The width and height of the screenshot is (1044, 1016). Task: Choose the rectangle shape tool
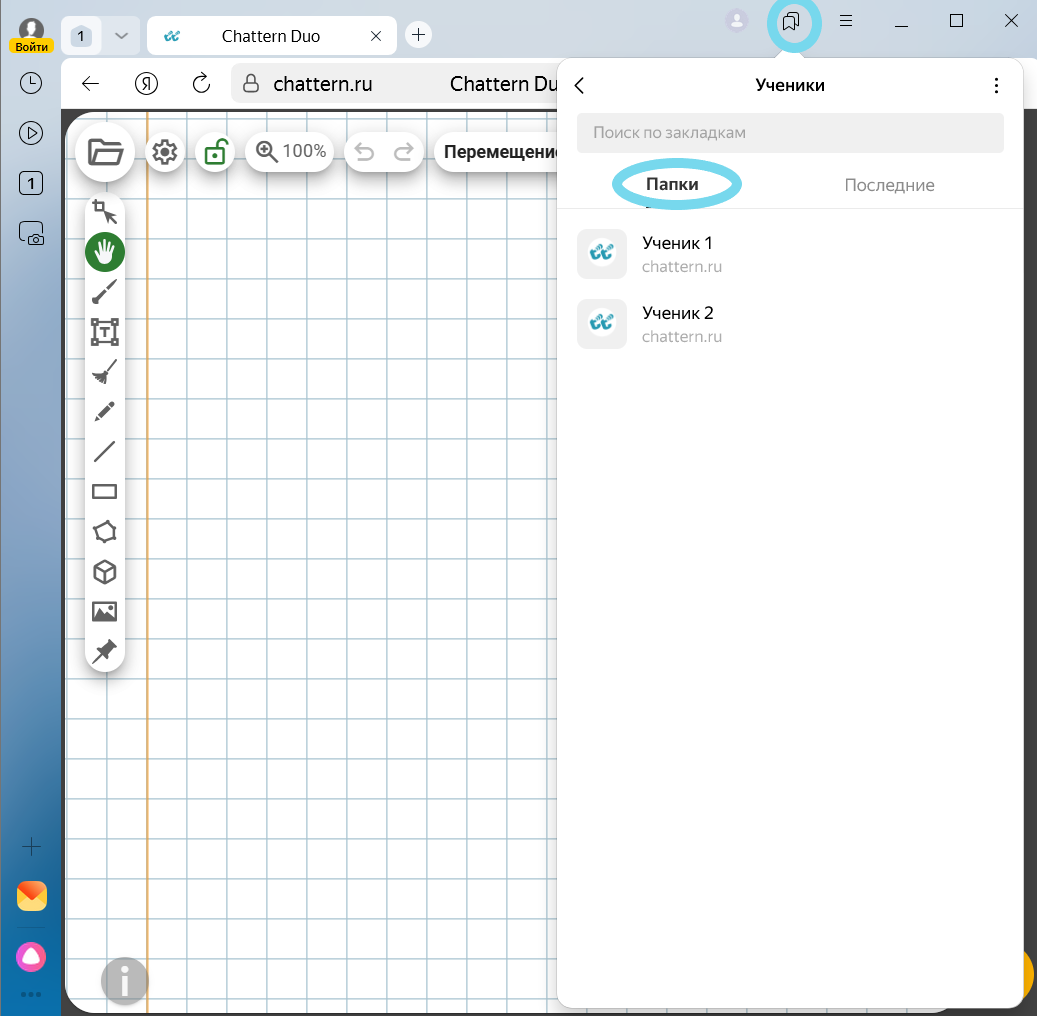[105, 491]
